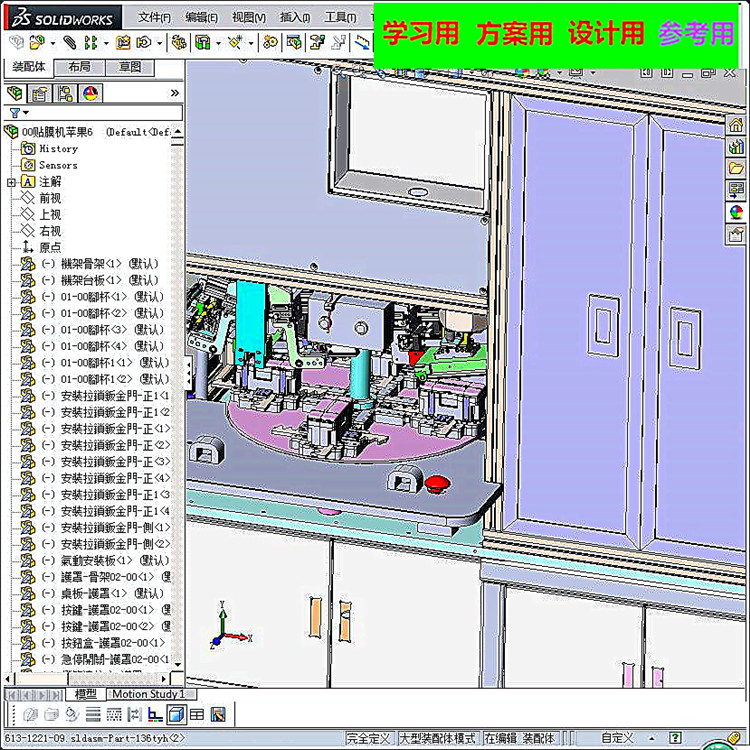
Task: Open Appearances color ball icon in task pane
Action: click(x=736, y=212)
